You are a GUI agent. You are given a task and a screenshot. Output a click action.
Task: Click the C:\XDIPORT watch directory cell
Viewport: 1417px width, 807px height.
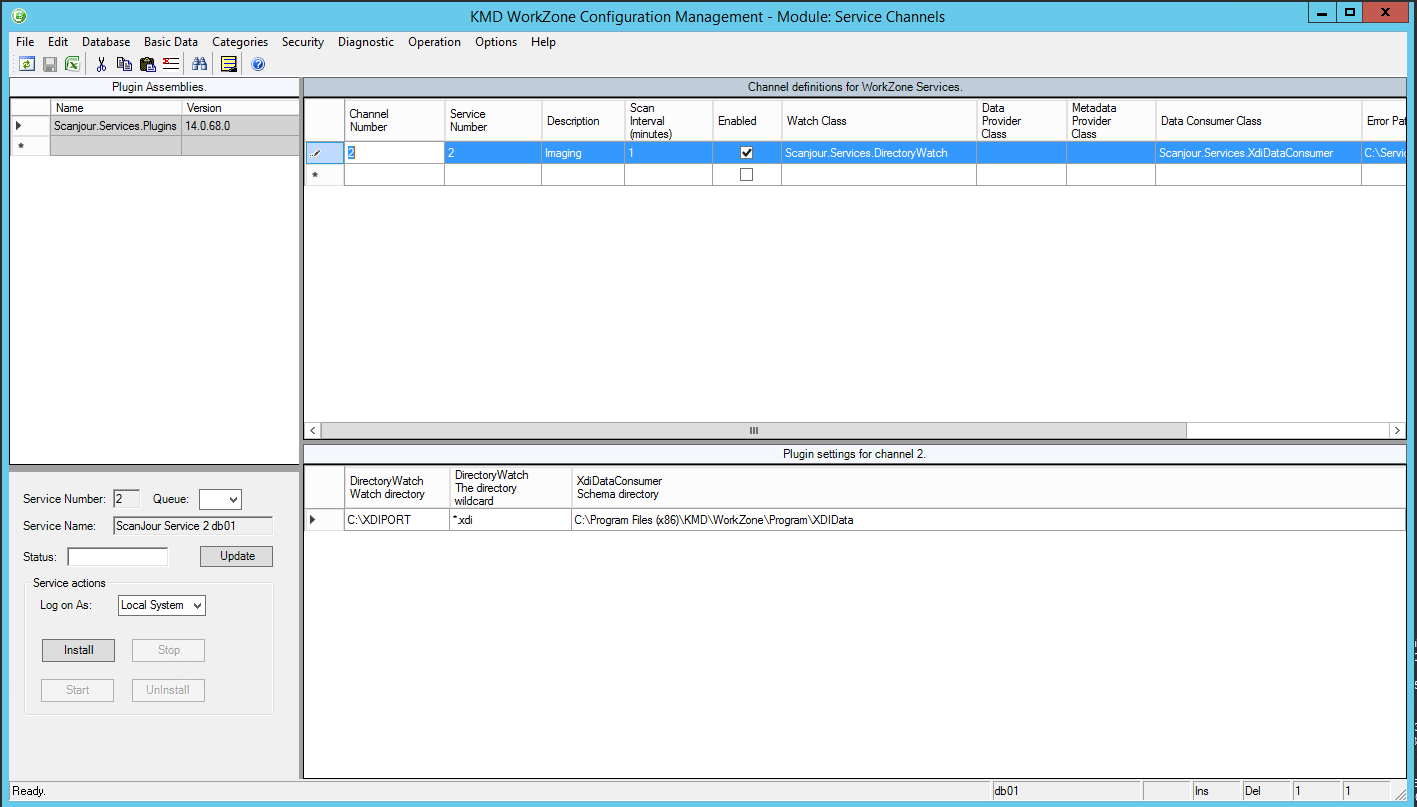click(397, 520)
